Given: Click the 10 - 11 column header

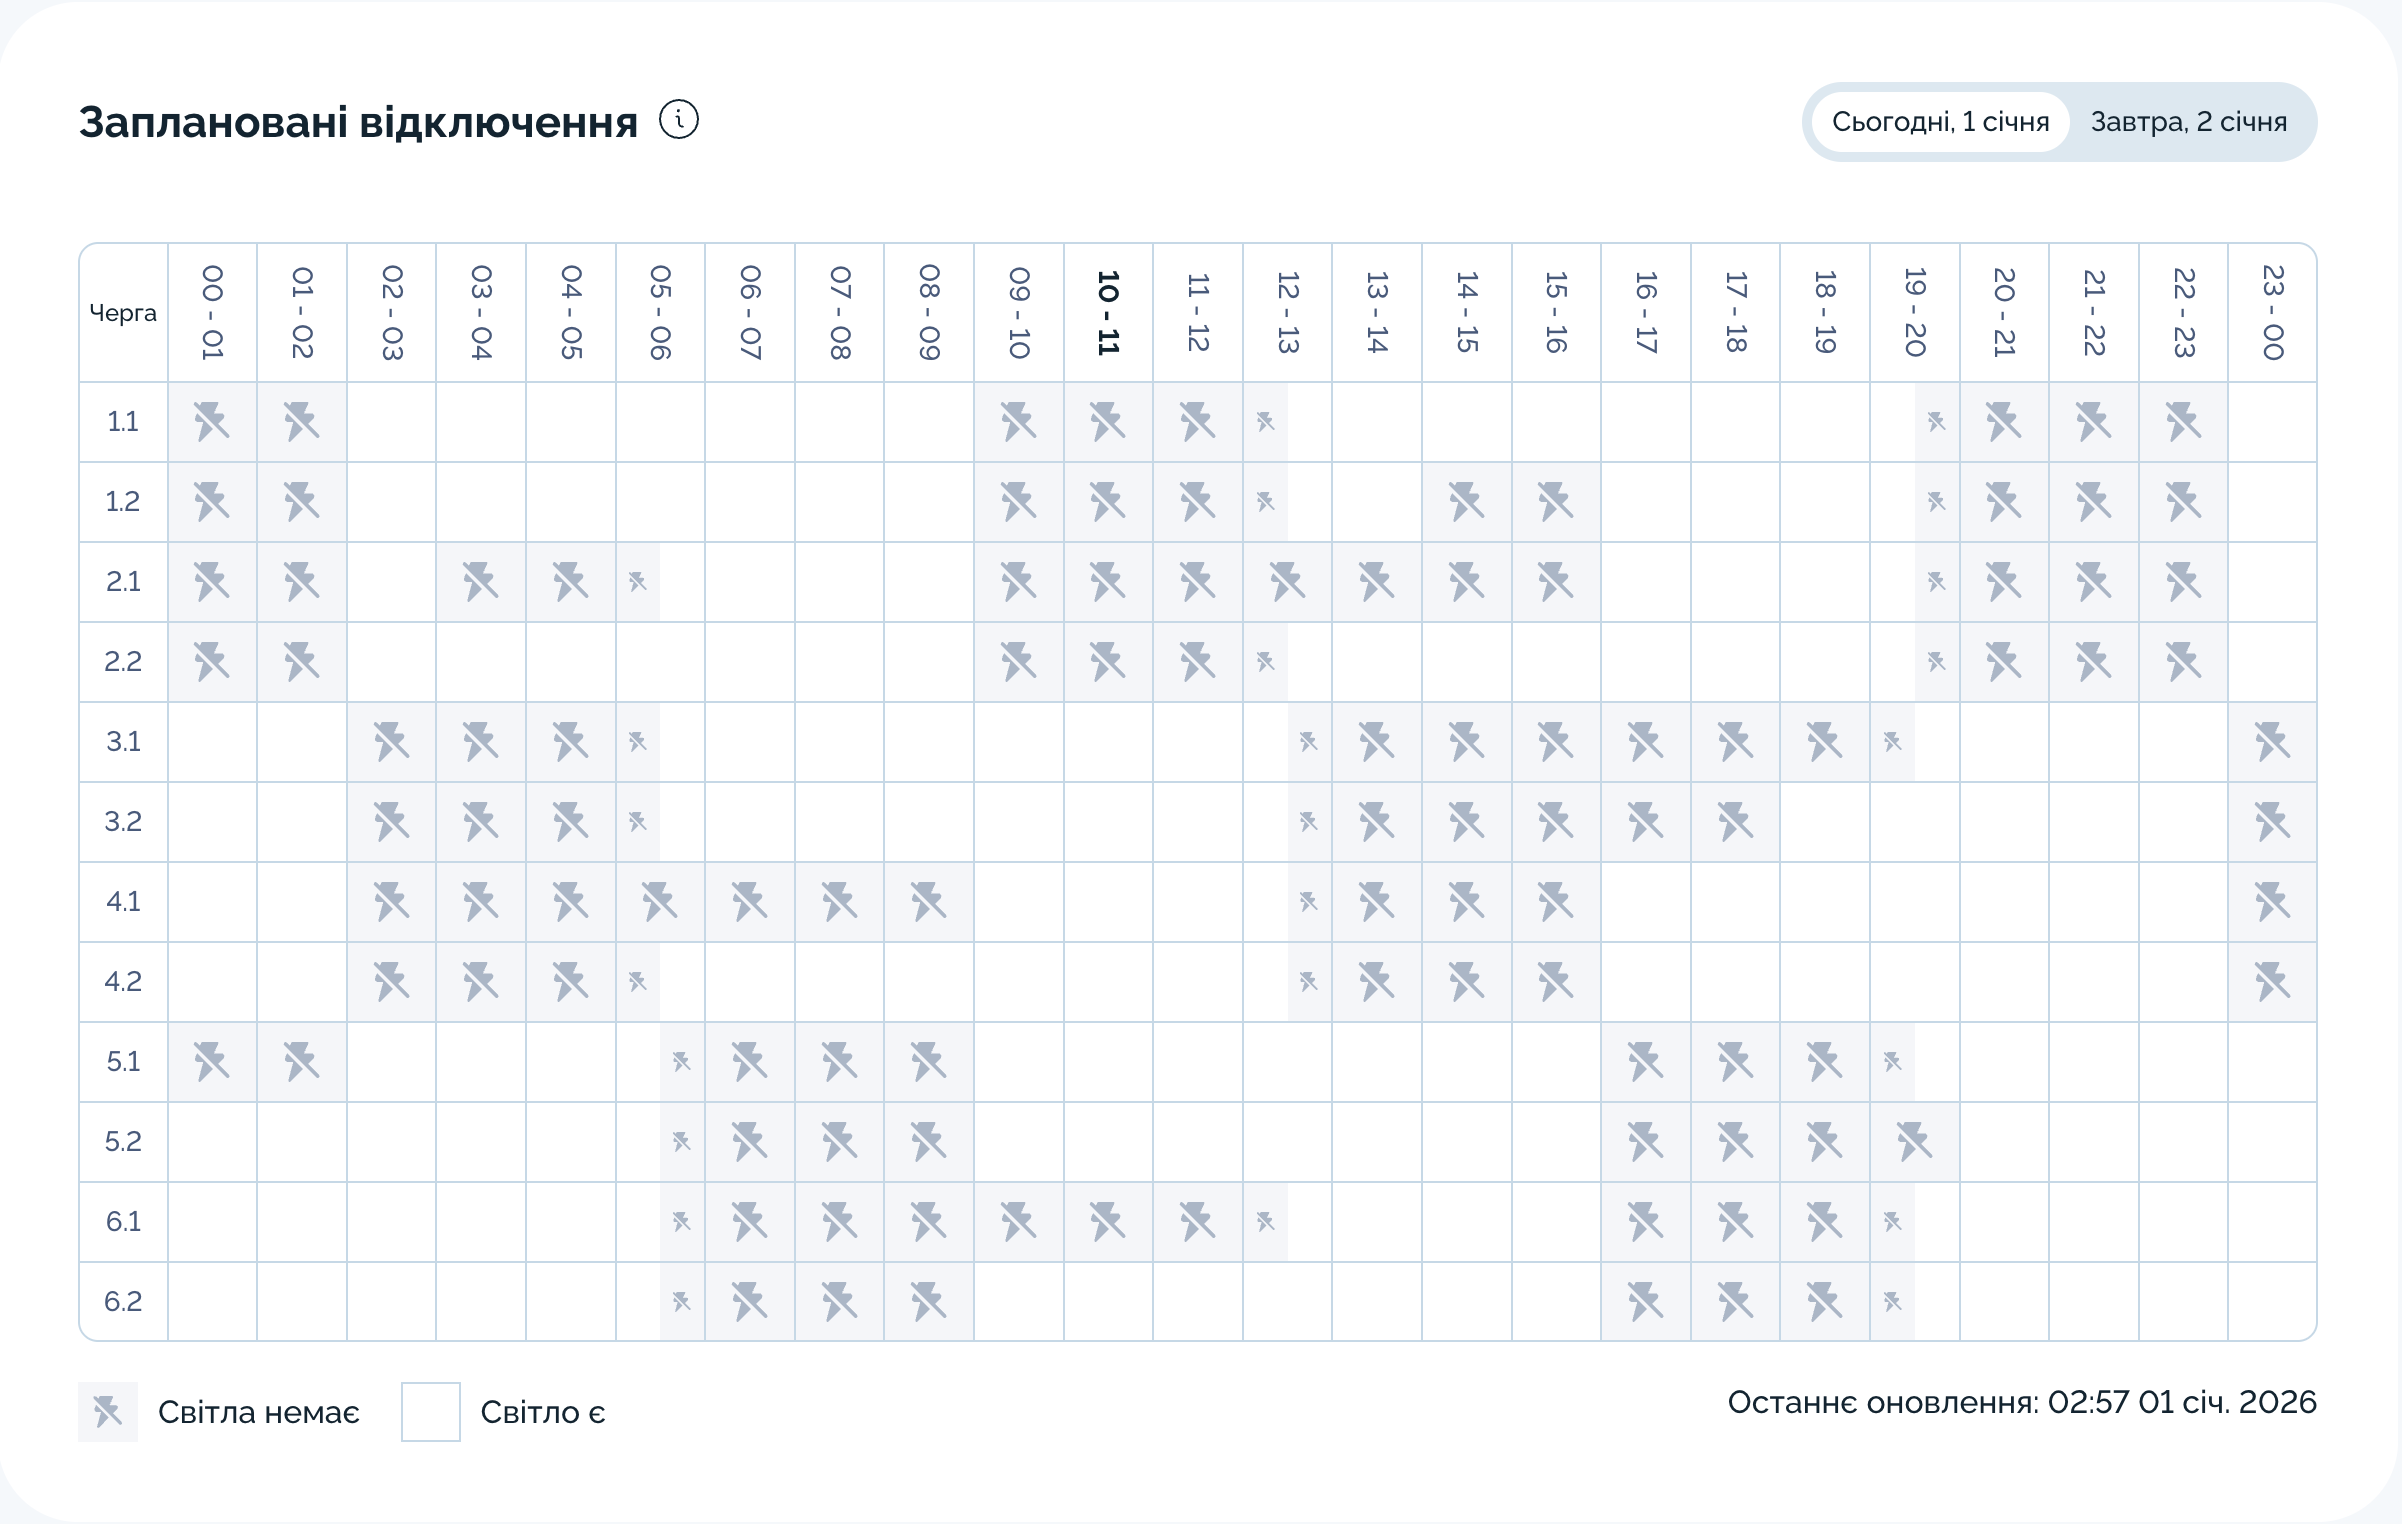Looking at the screenshot, I should click(x=1108, y=312).
